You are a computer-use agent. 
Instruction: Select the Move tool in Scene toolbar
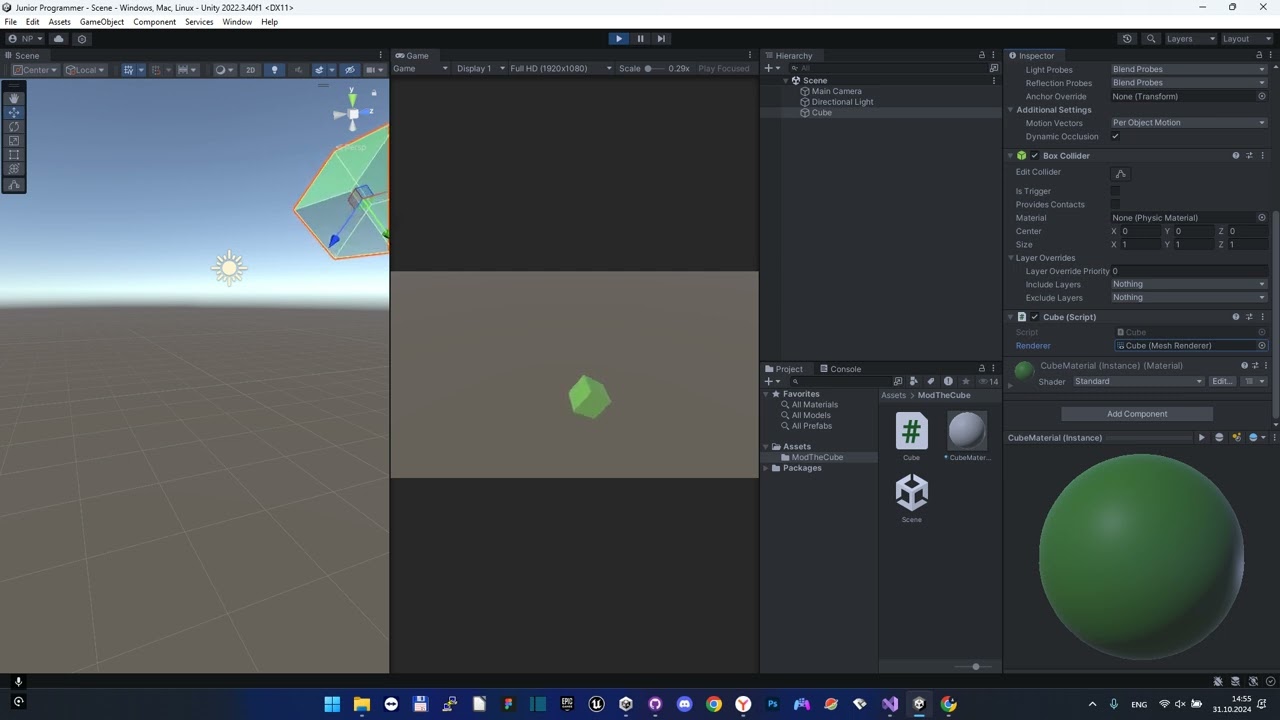pyautogui.click(x=14, y=113)
